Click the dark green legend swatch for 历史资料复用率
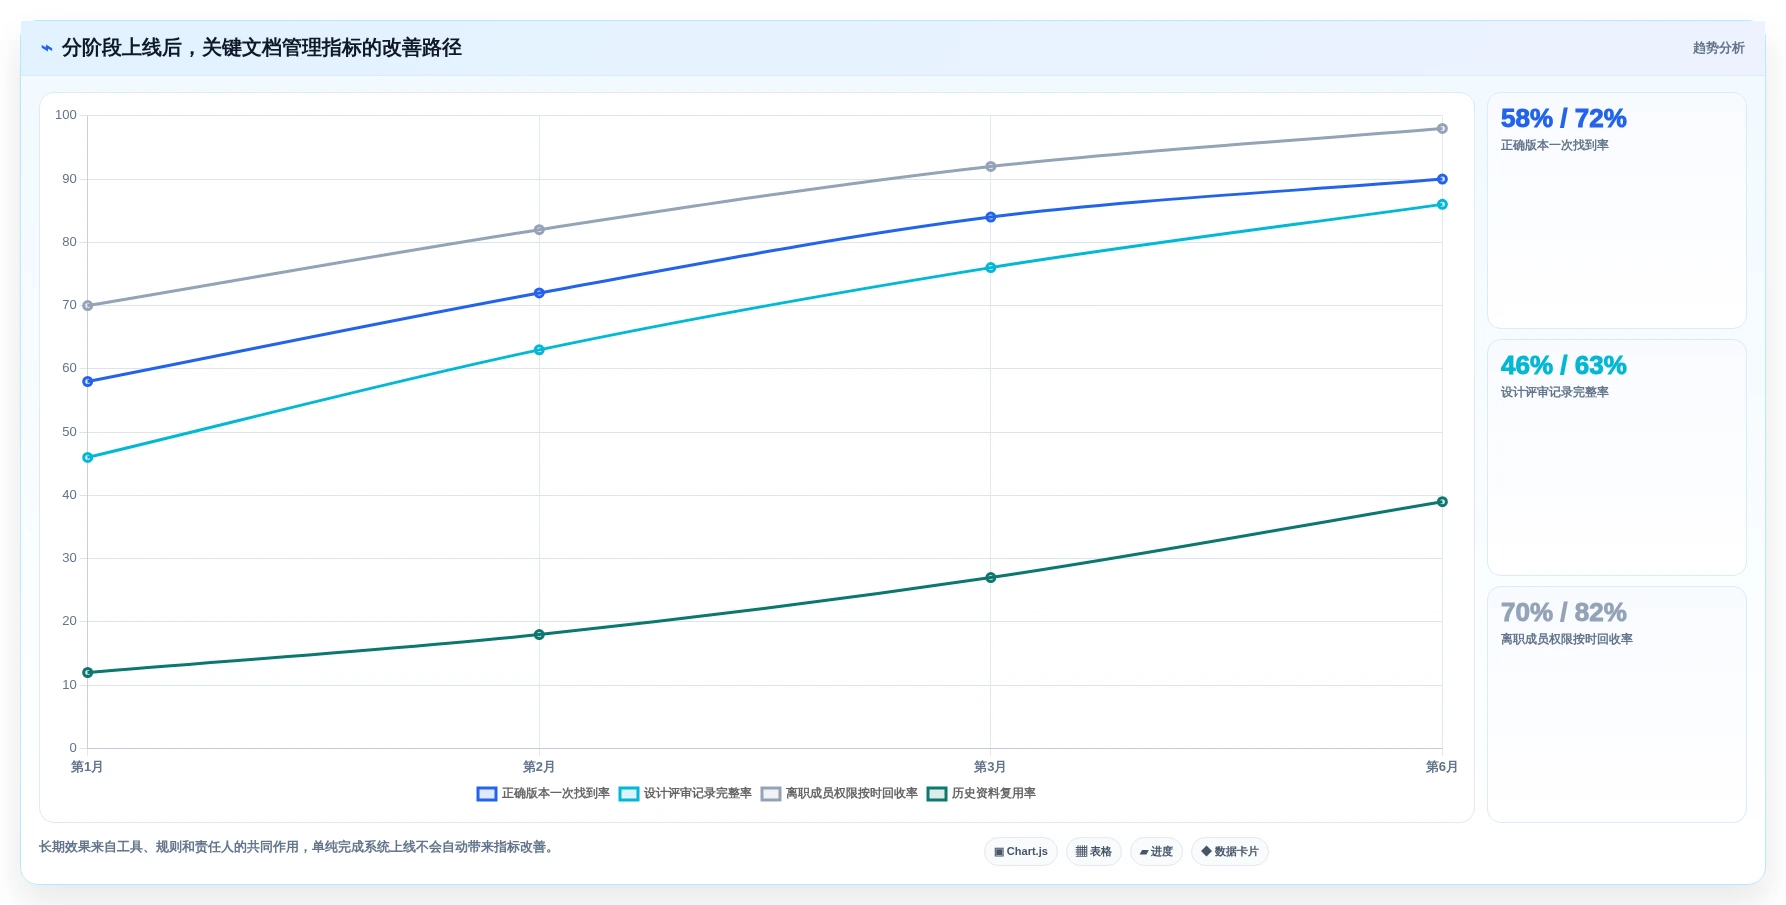This screenshot has height=905, width=1786. [937, 794]
